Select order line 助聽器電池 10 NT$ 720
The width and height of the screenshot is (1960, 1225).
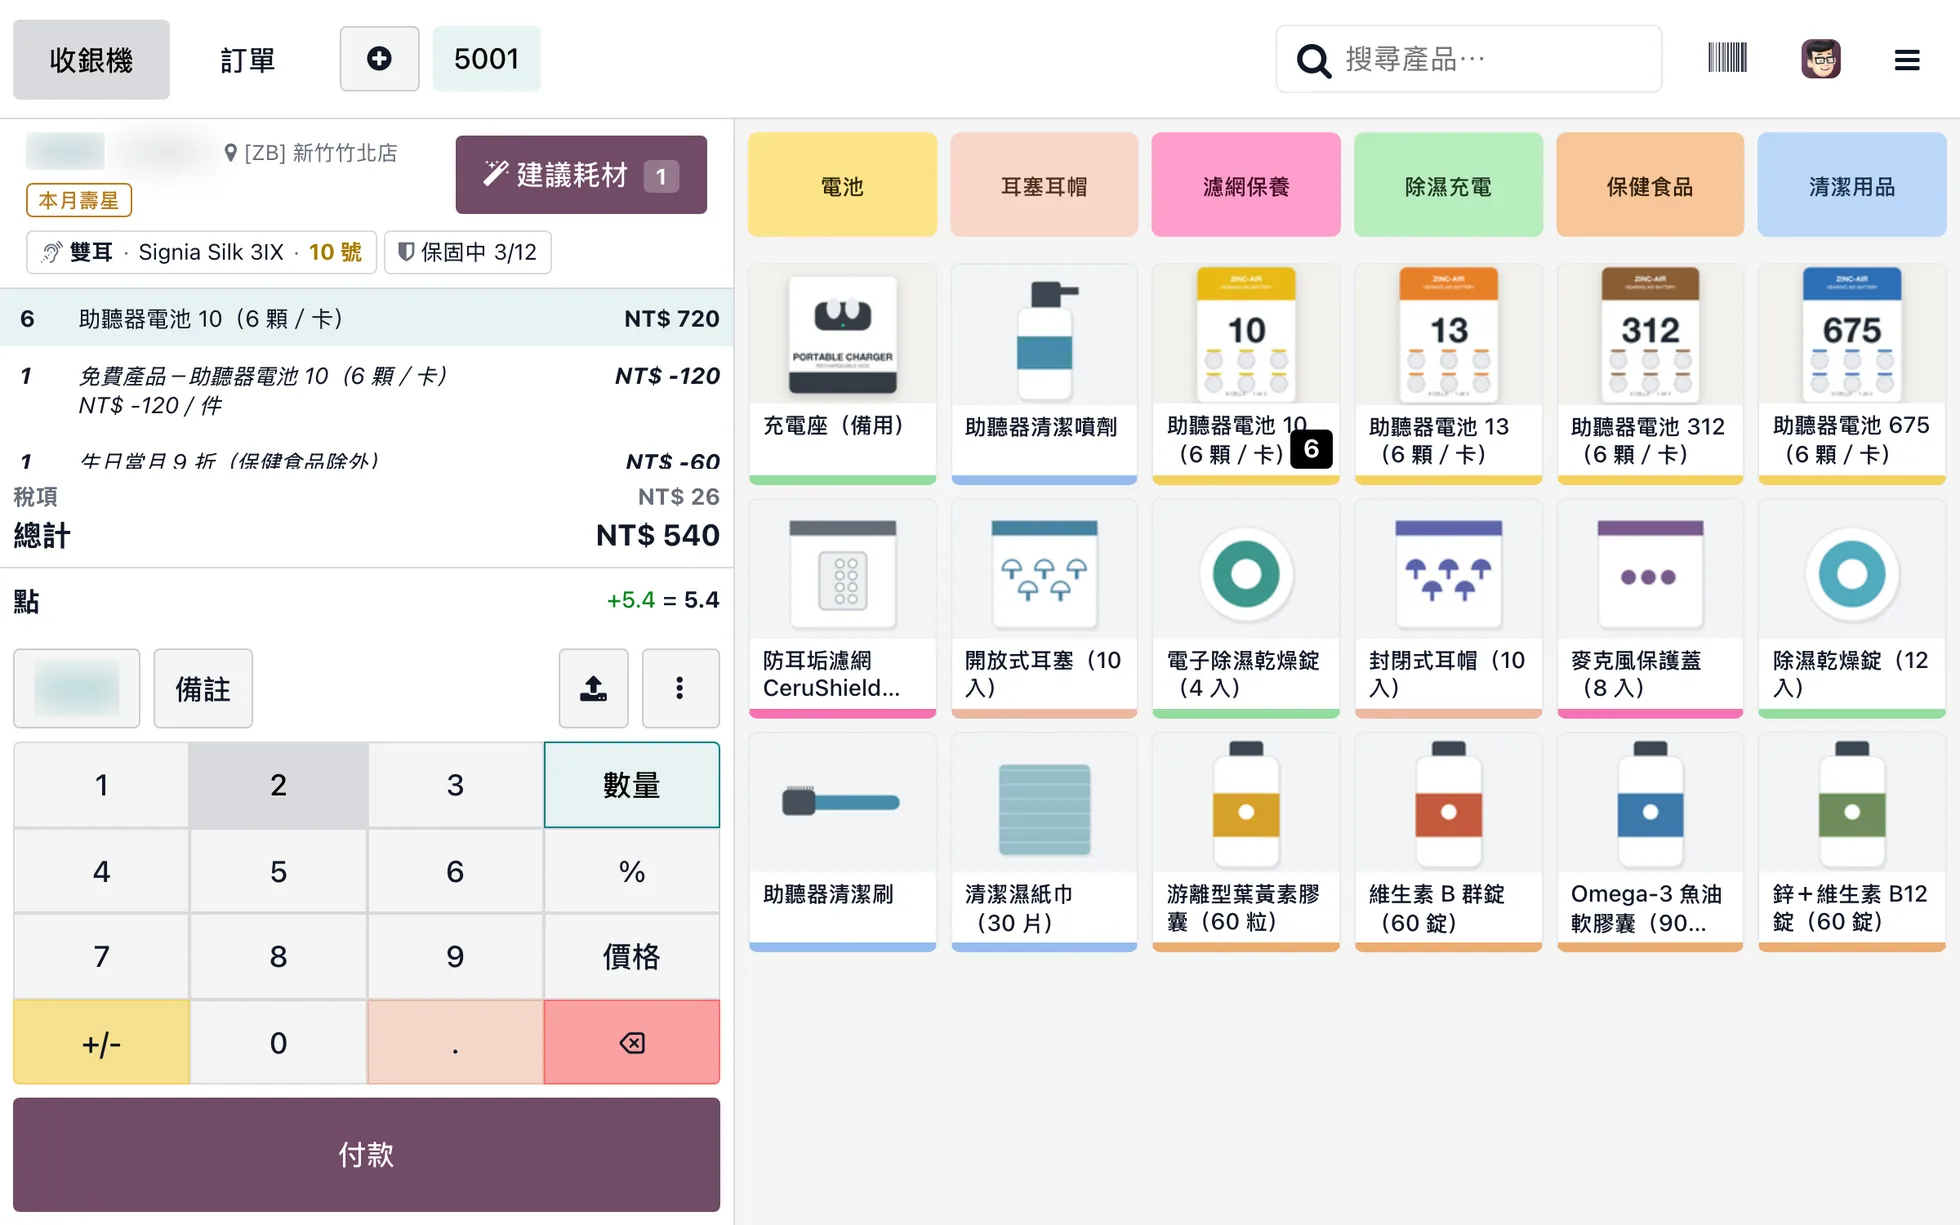point(366,318)
